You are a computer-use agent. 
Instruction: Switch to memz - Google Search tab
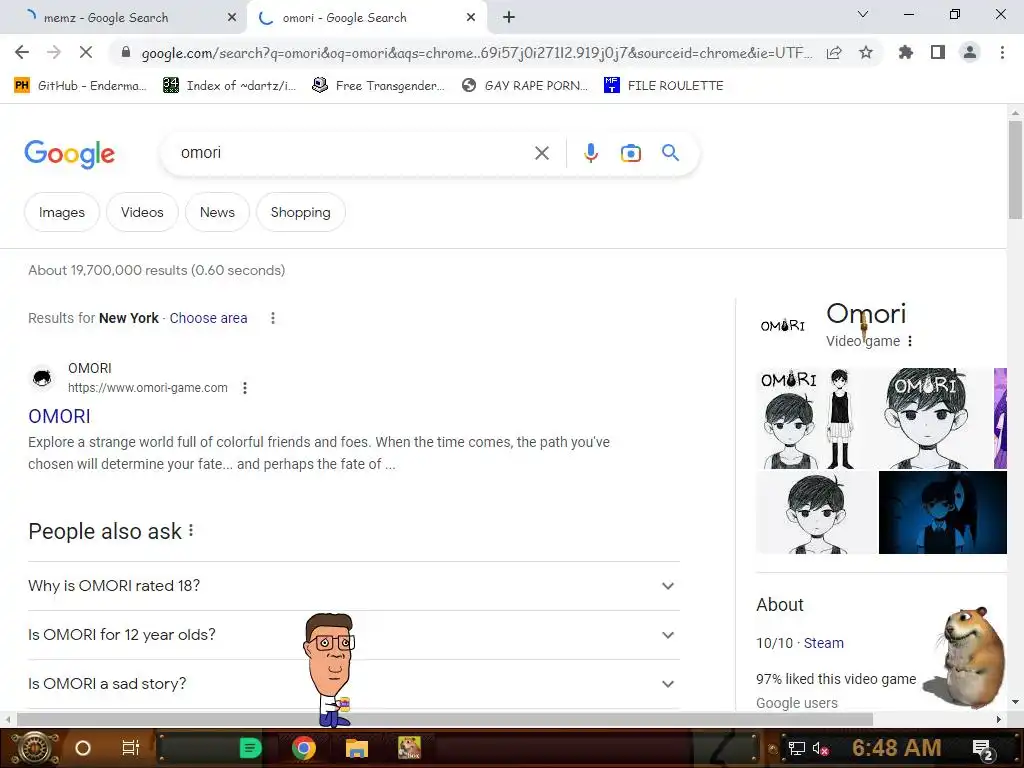point(124,18)
